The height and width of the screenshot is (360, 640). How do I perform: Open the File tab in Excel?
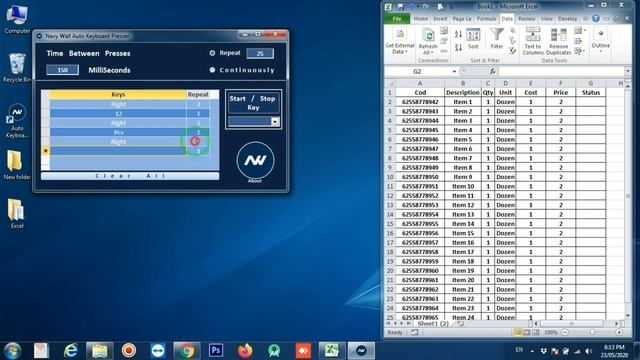(x=397, y=19)
